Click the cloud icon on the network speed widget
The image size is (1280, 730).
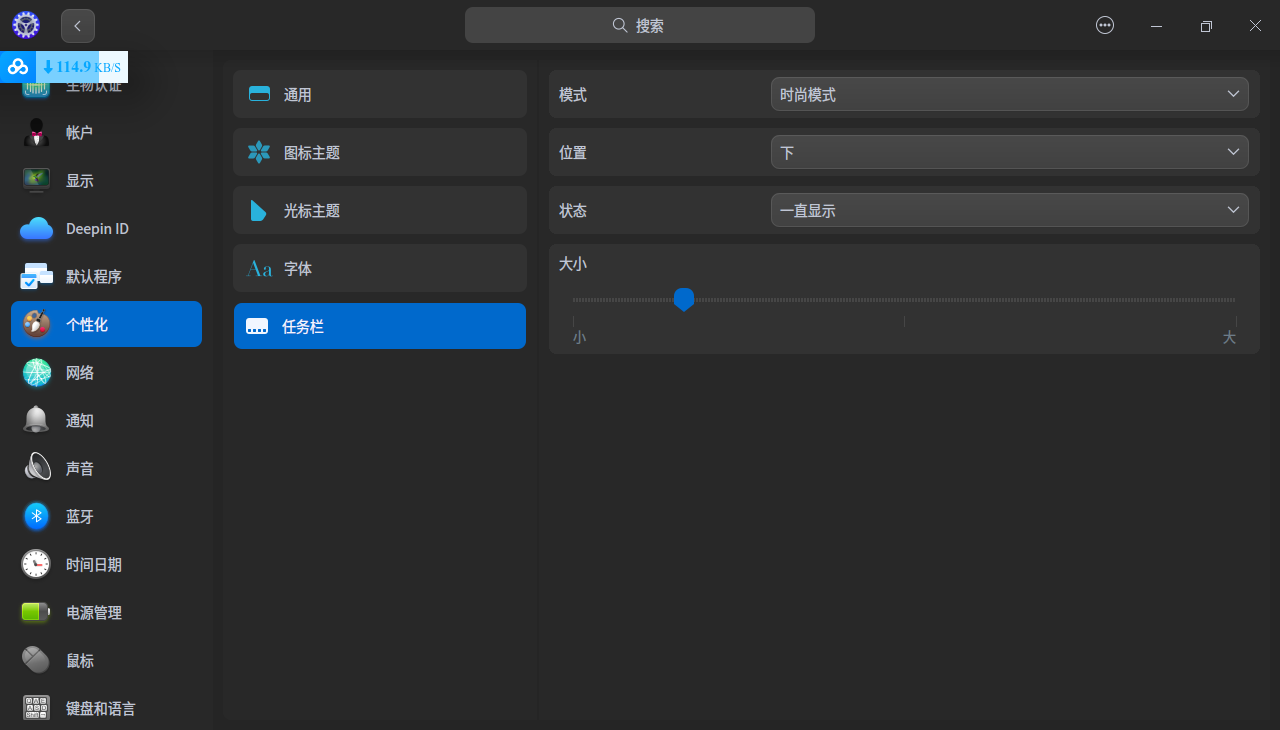(x=18, y=67)
